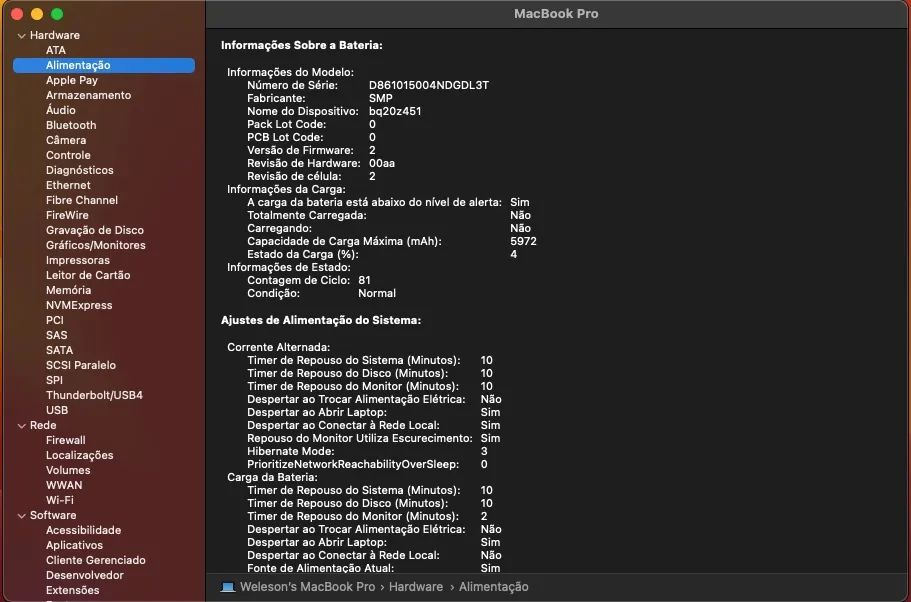Image resolution: width=911 pixels, height=602 pixels.
Task: Select Thunderbolt/USB4 in the sidebar
Action: coord(94,395)
